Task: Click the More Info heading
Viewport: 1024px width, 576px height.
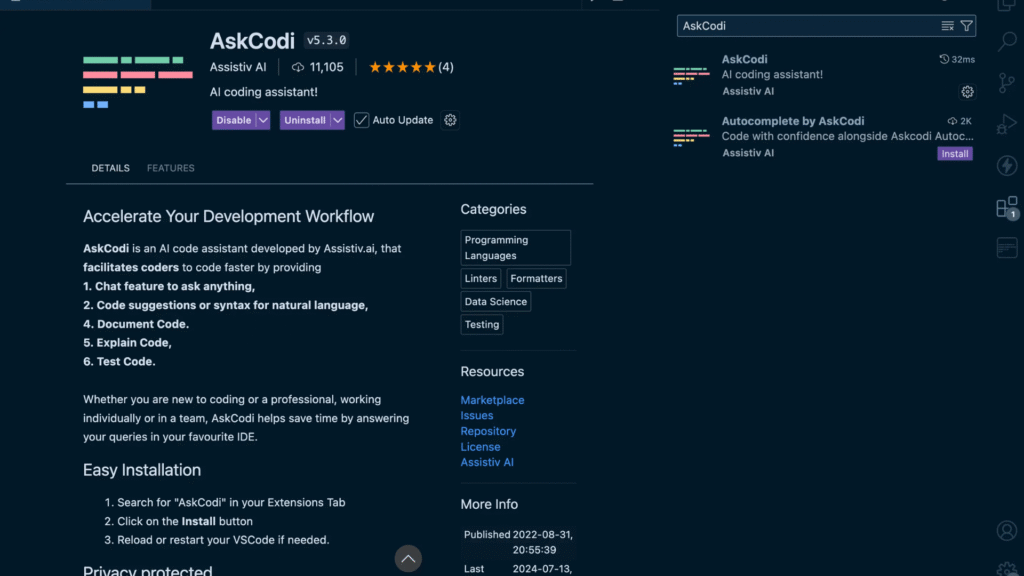Action: pyautogui.click(x=489, y=505)
